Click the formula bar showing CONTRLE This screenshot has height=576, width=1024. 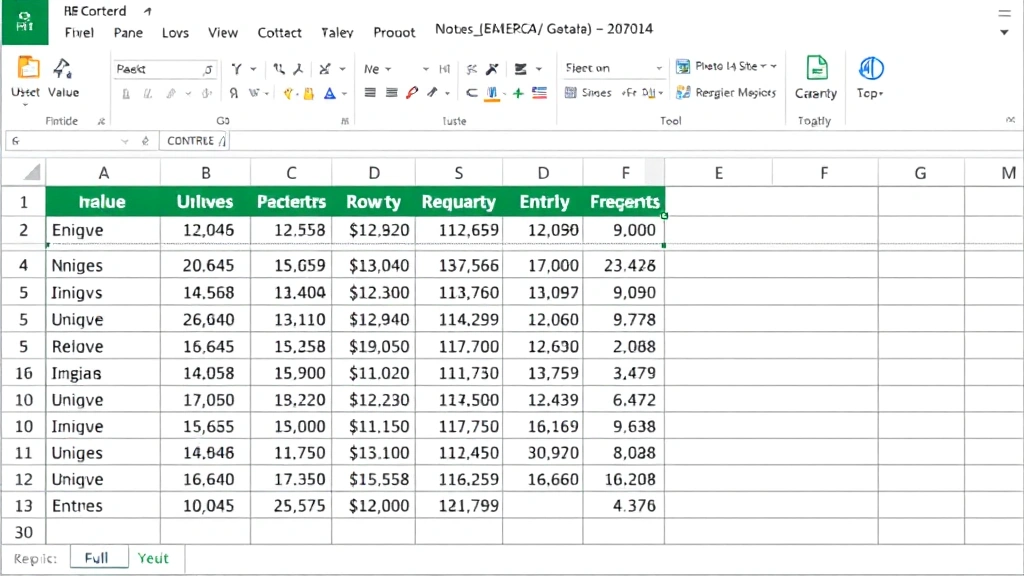pyautogui.click(x=195, y=140)
